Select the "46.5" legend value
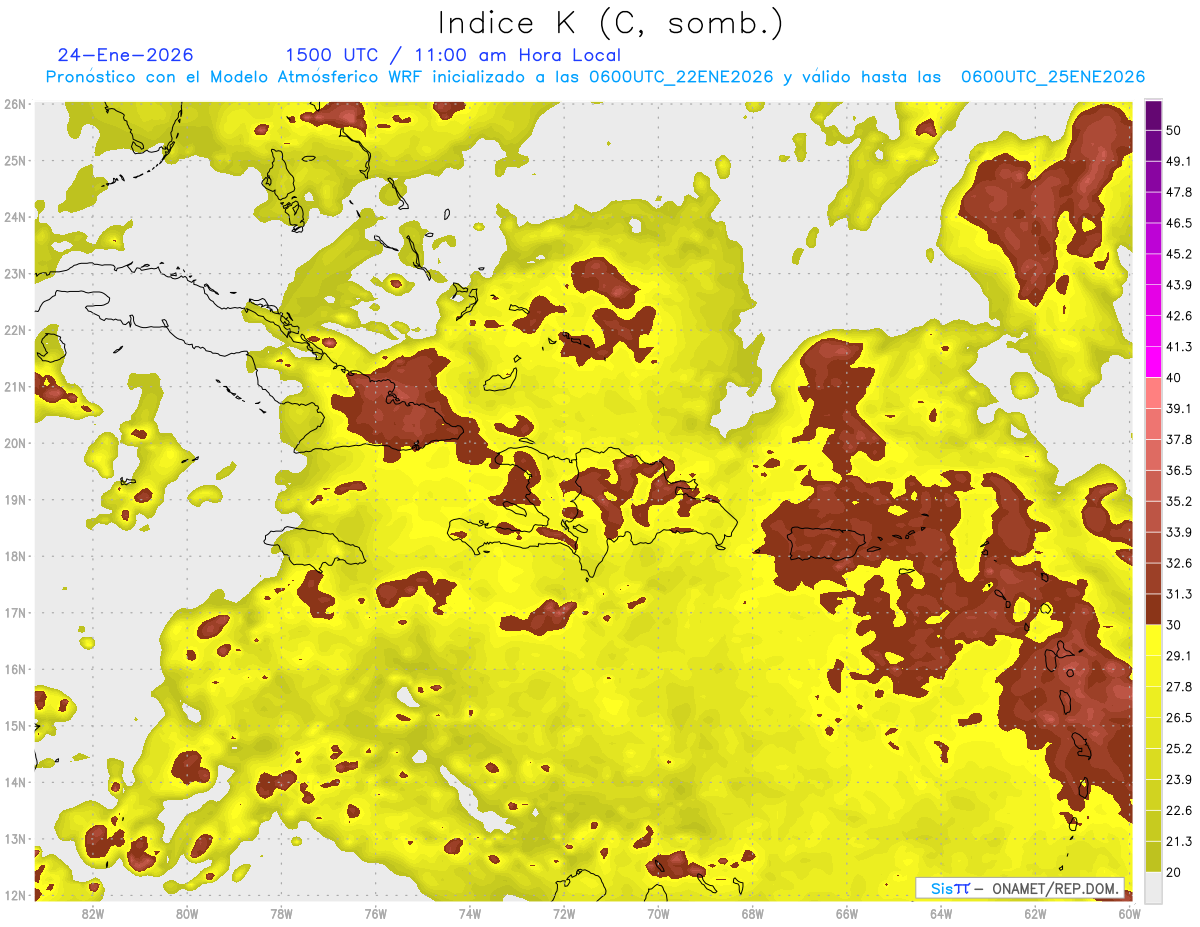The image size is (1200, 927). point(1179,223)
